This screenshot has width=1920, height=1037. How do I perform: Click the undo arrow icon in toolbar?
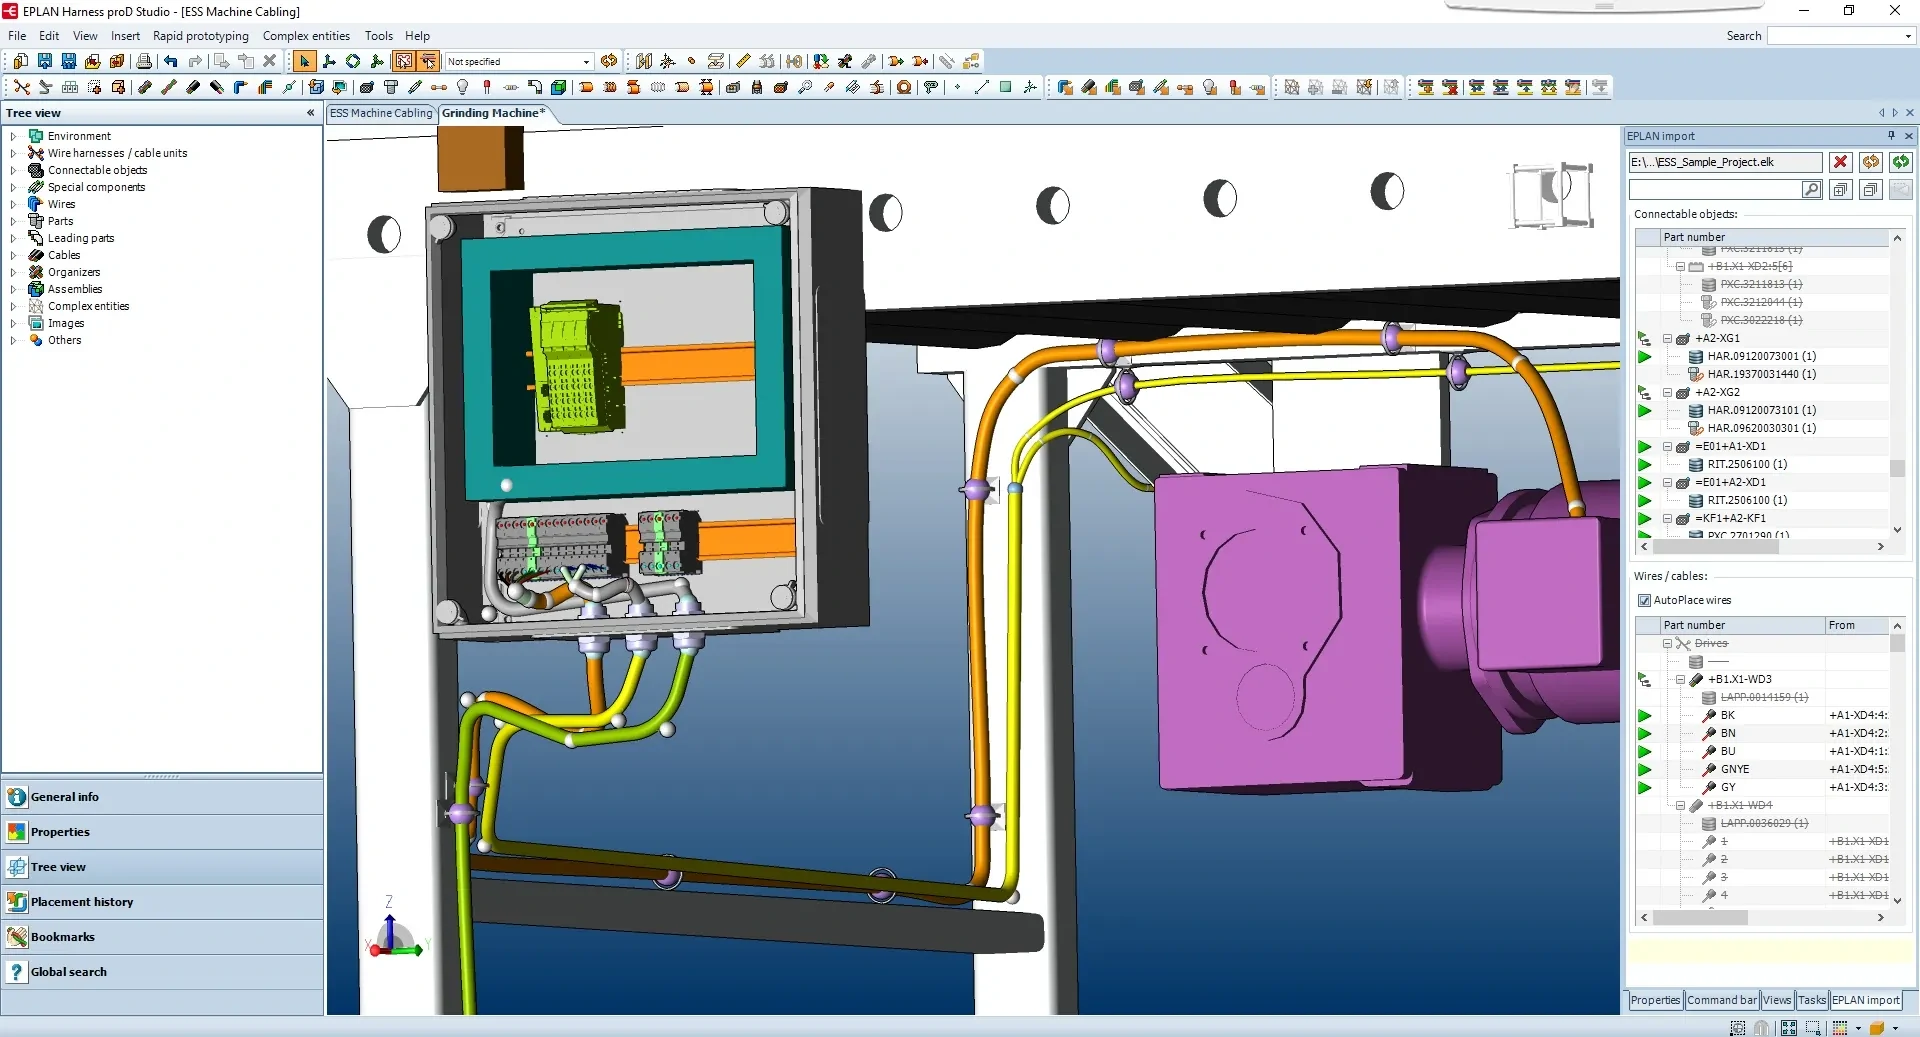[x=171, y=61]
